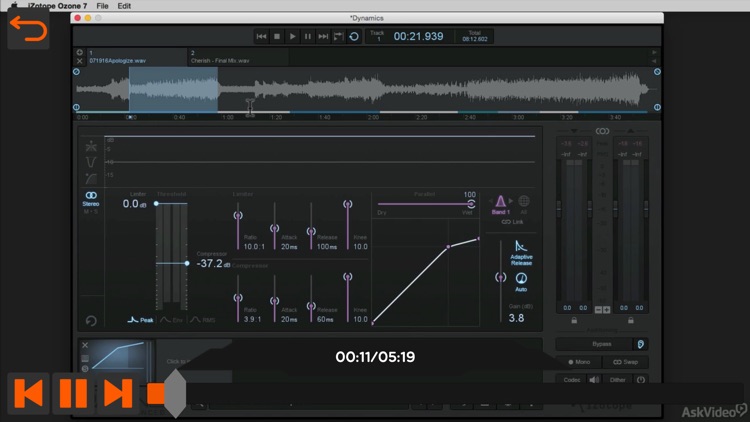Image resolution: width=750 pixels, height=422 pixels.
Task: Click the selected region in waveform overview
Action: pos(173,89)
